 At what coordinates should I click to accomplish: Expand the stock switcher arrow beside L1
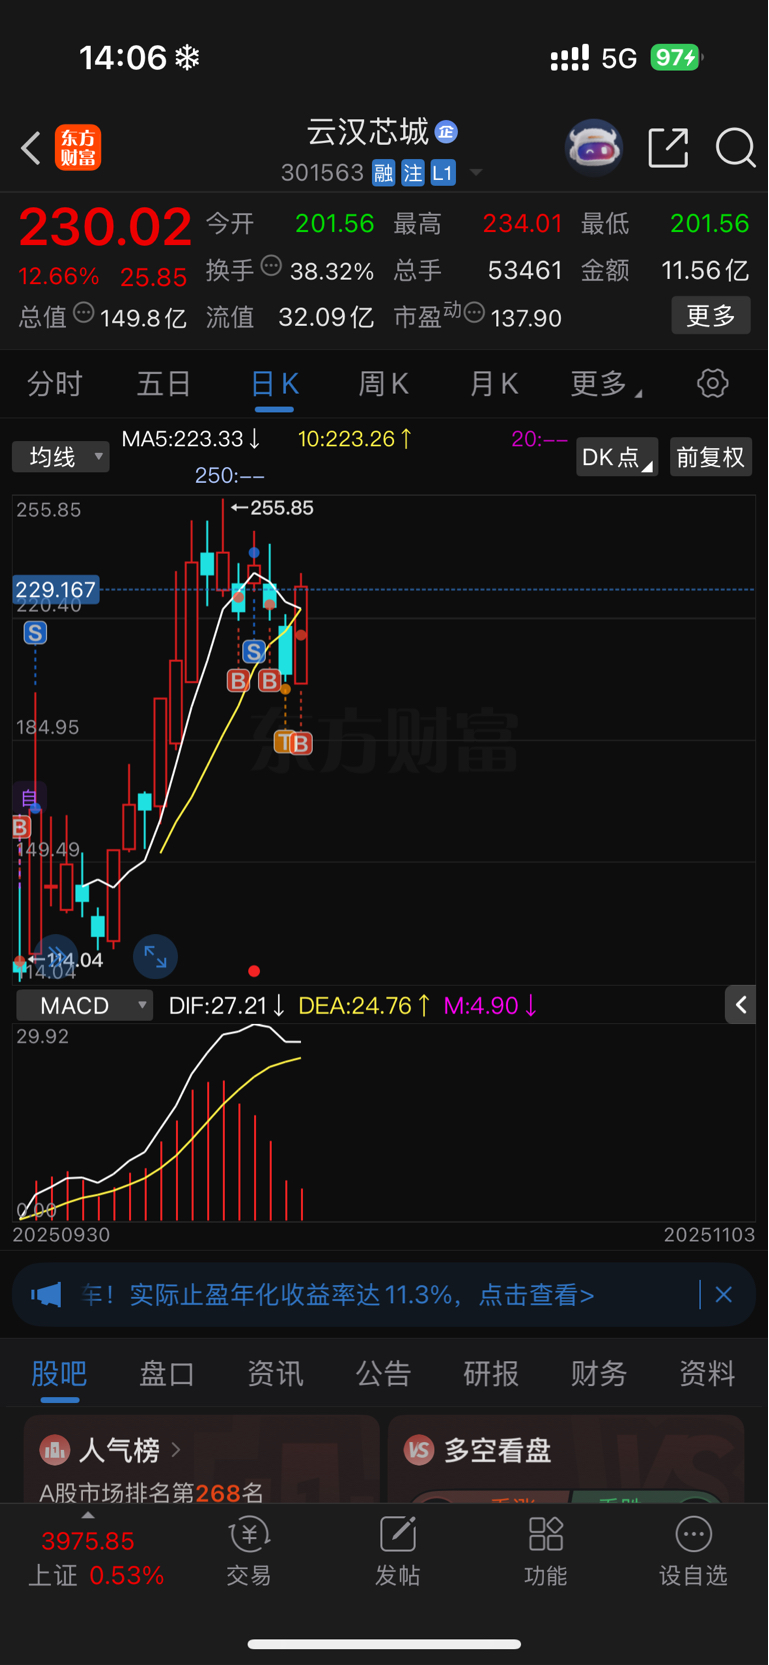pos(476,173)
